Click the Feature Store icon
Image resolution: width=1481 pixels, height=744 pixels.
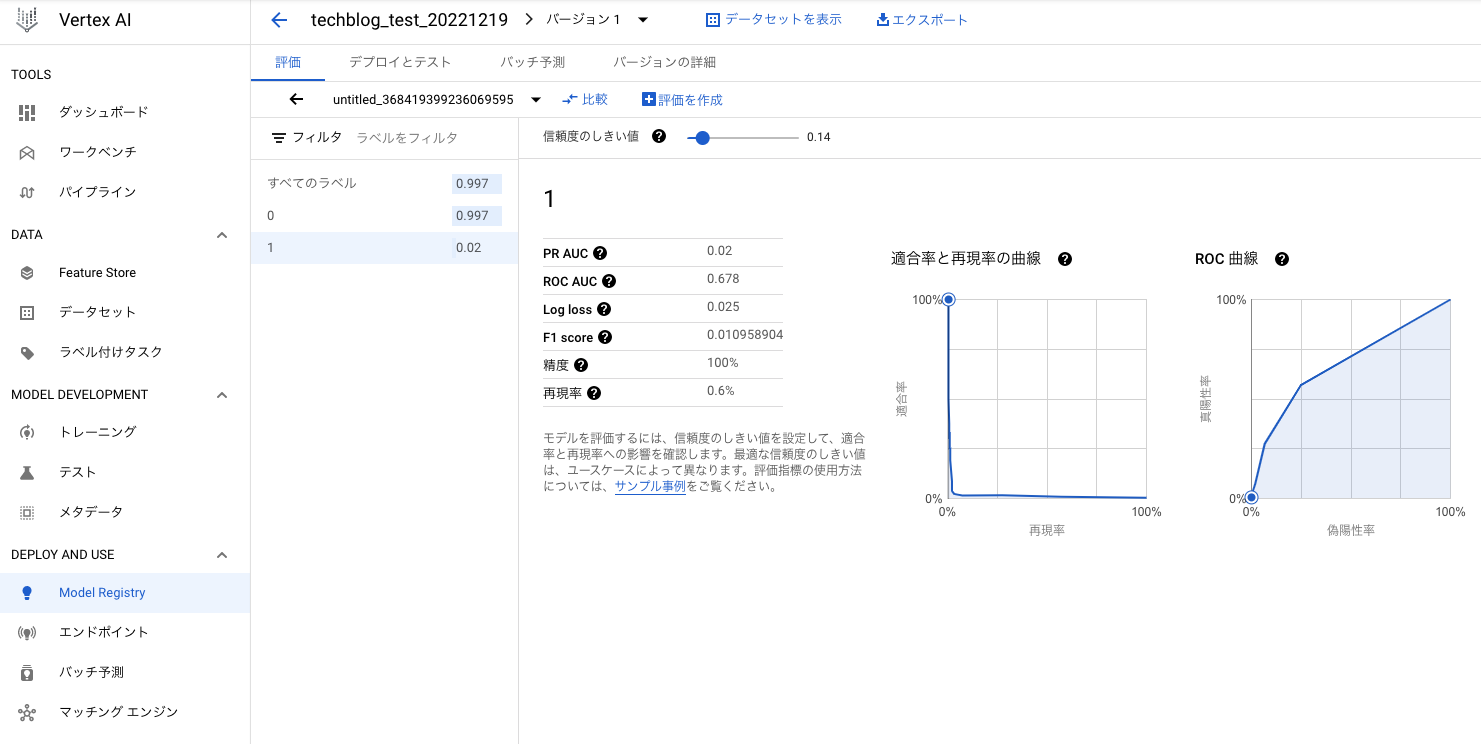click(x=27, y=272)
